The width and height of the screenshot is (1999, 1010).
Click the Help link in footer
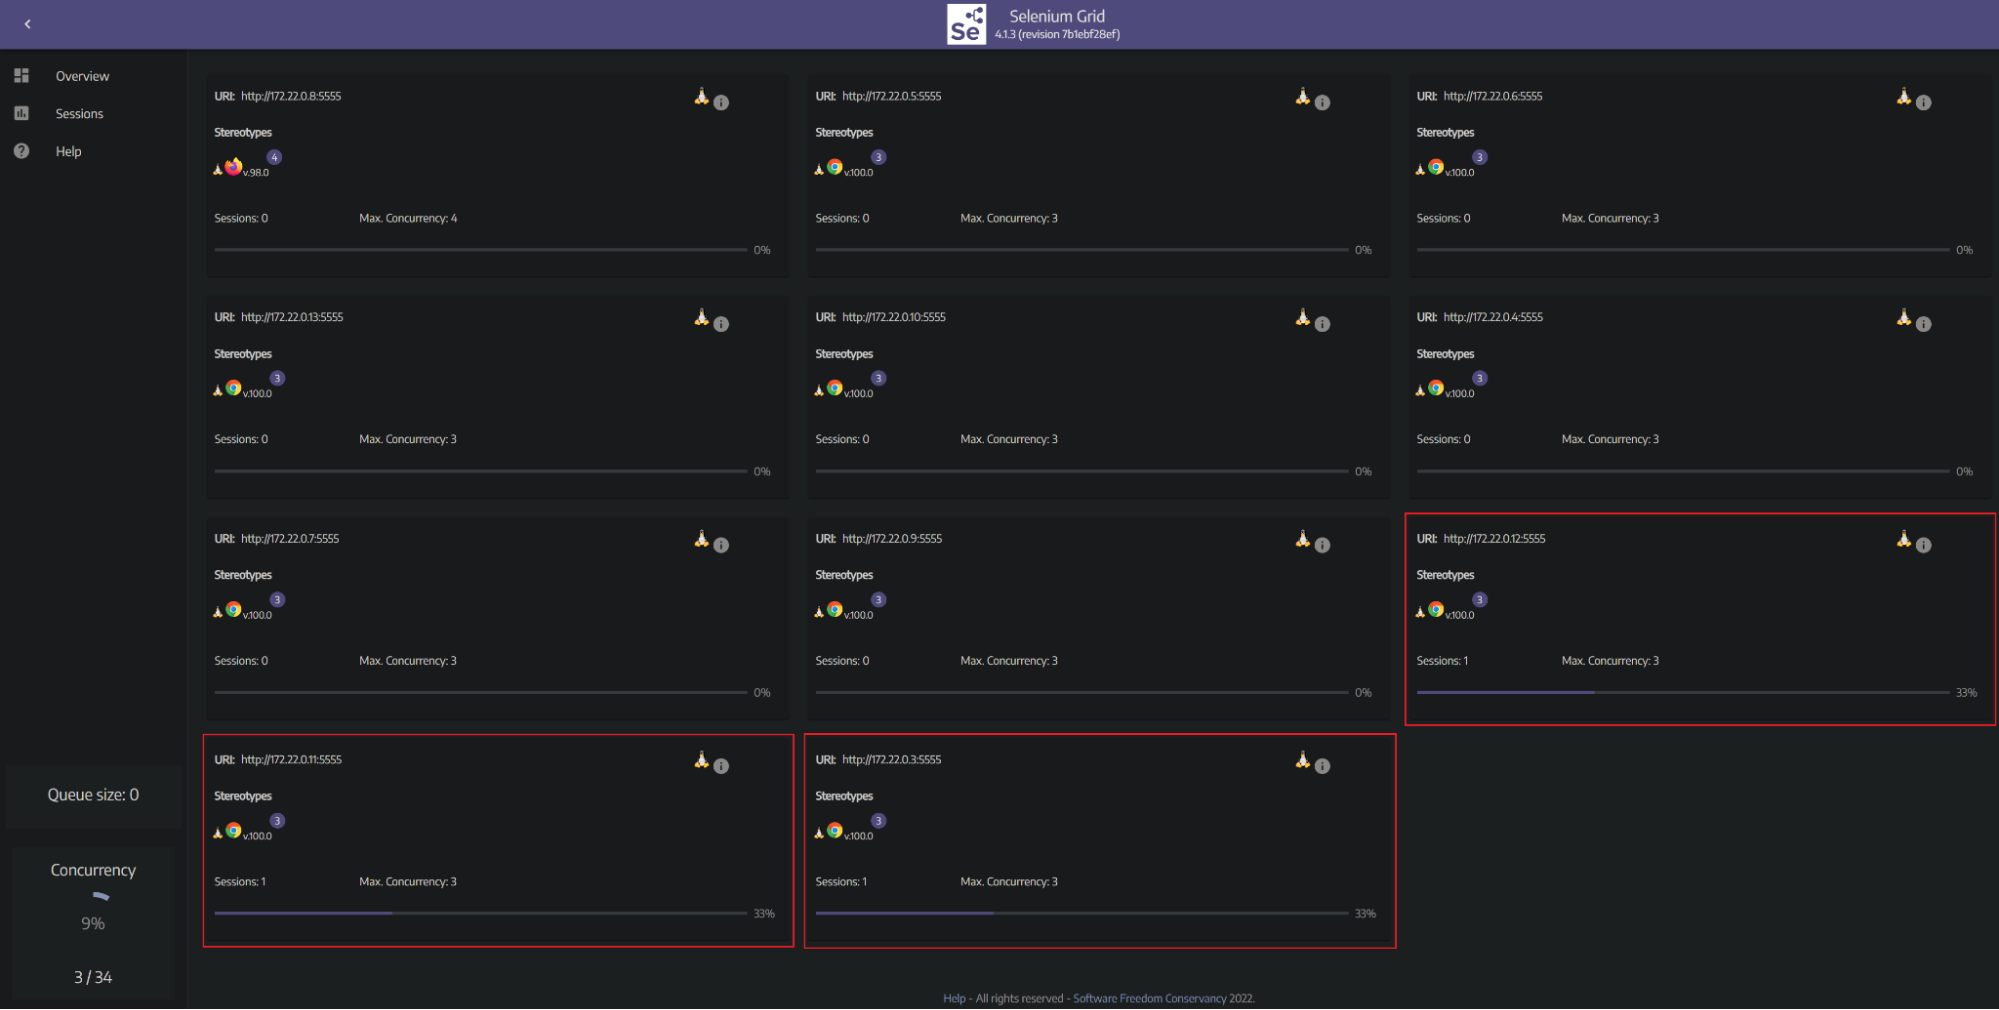(954, 999)
